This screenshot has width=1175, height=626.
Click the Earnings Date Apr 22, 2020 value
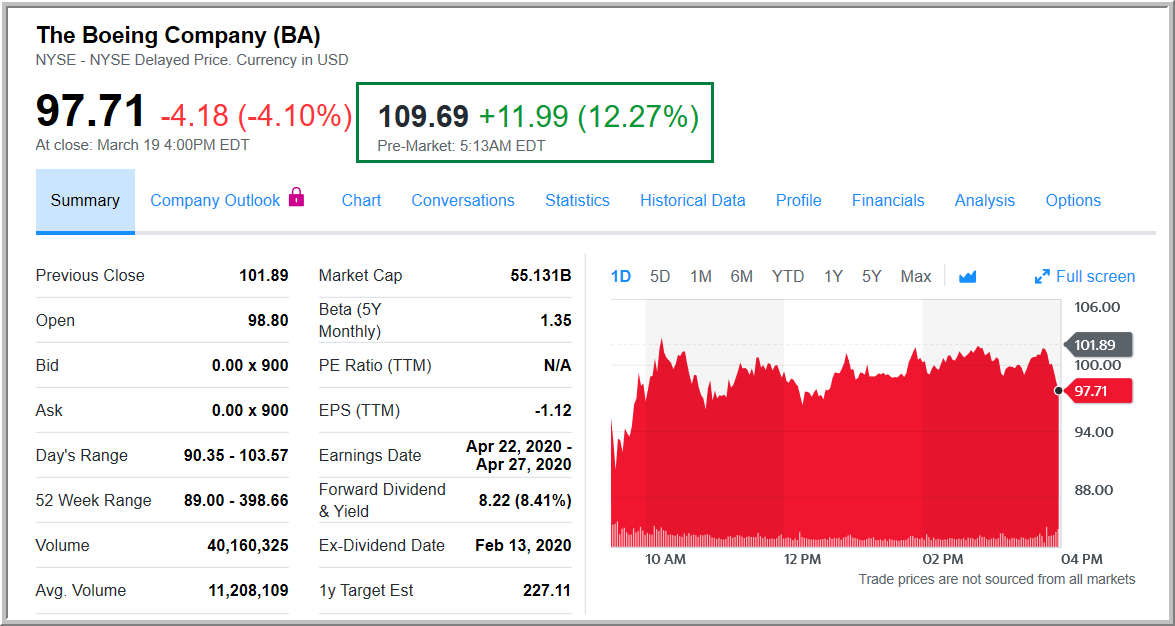pyautogui.click(x=519, y=455)
